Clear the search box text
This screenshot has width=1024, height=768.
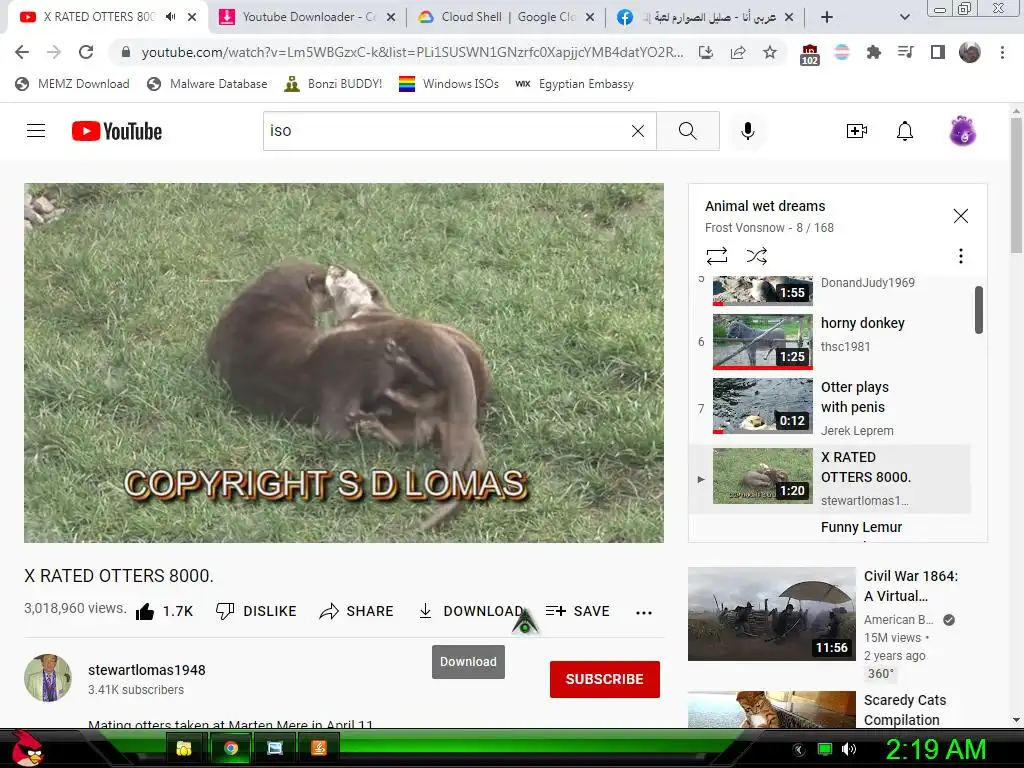point(638,131)
